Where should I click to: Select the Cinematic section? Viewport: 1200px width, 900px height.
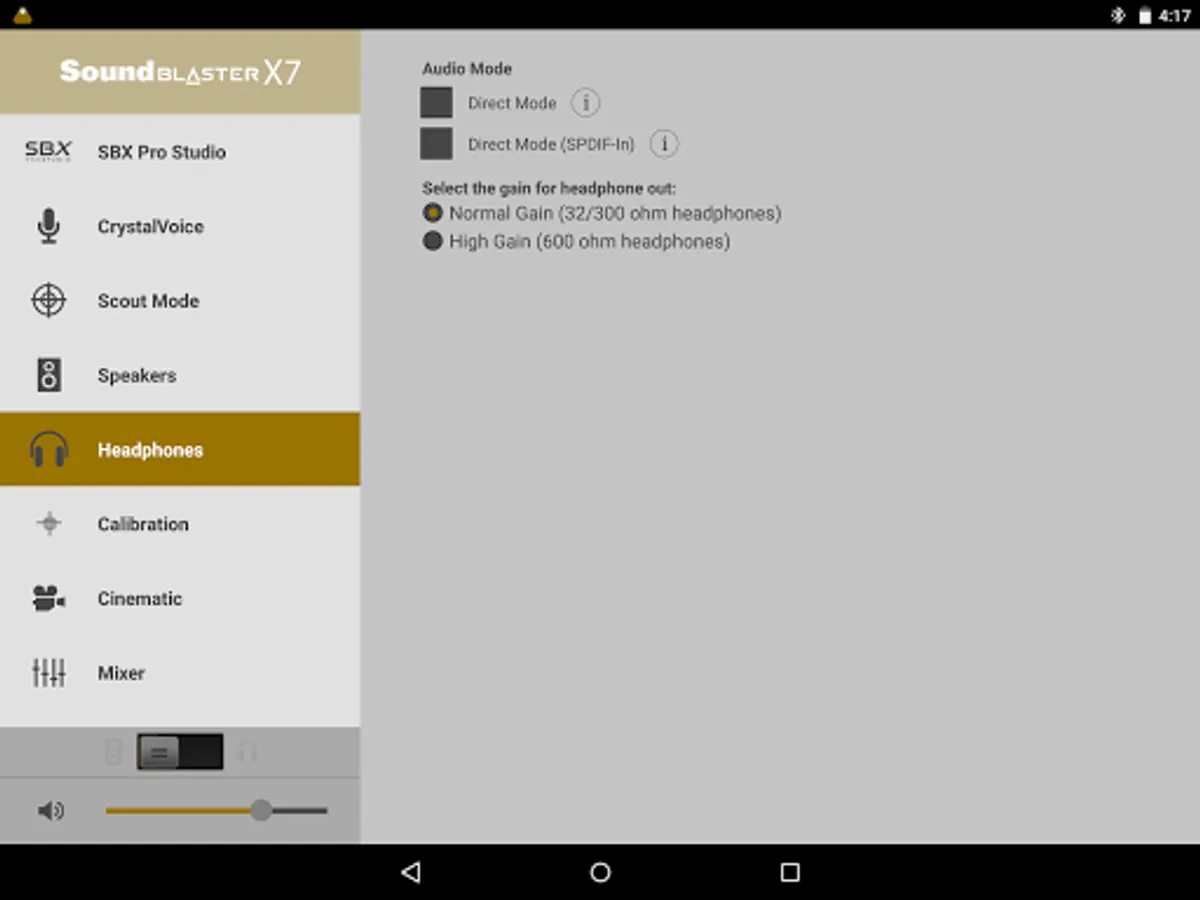click(x=180, y=599)
